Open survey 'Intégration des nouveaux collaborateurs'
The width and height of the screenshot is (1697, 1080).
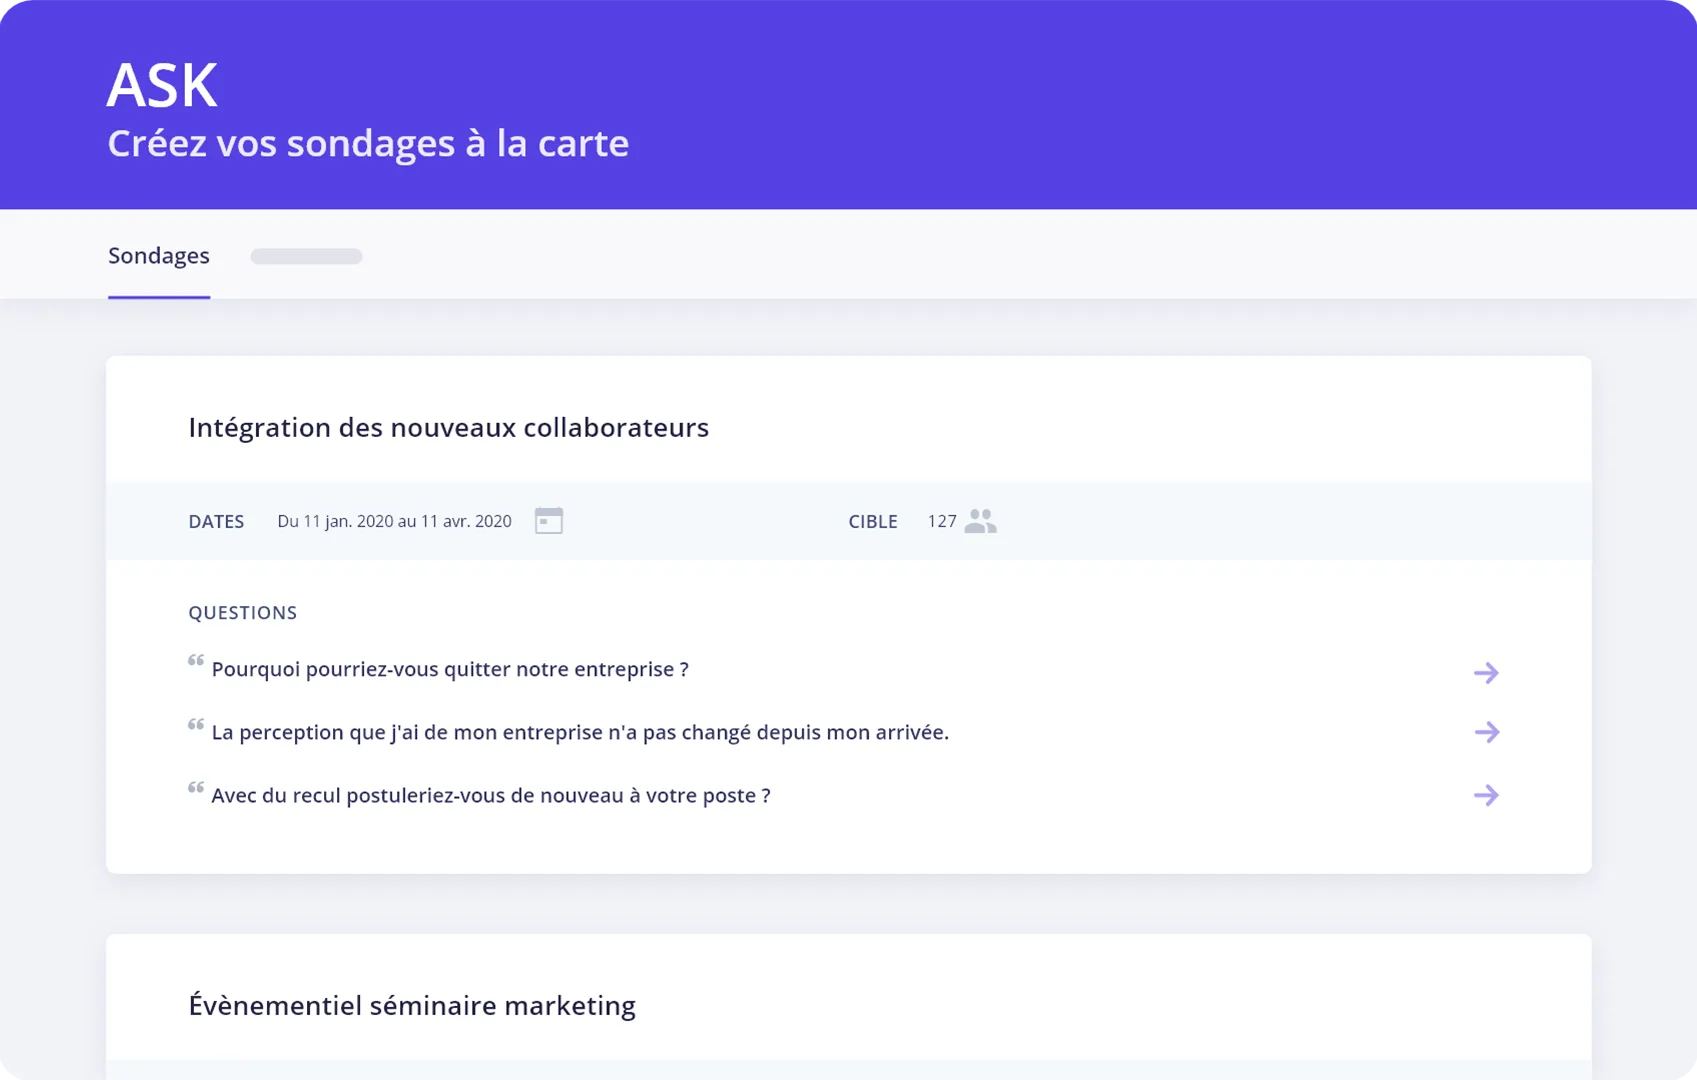click(x=449, y=427)
